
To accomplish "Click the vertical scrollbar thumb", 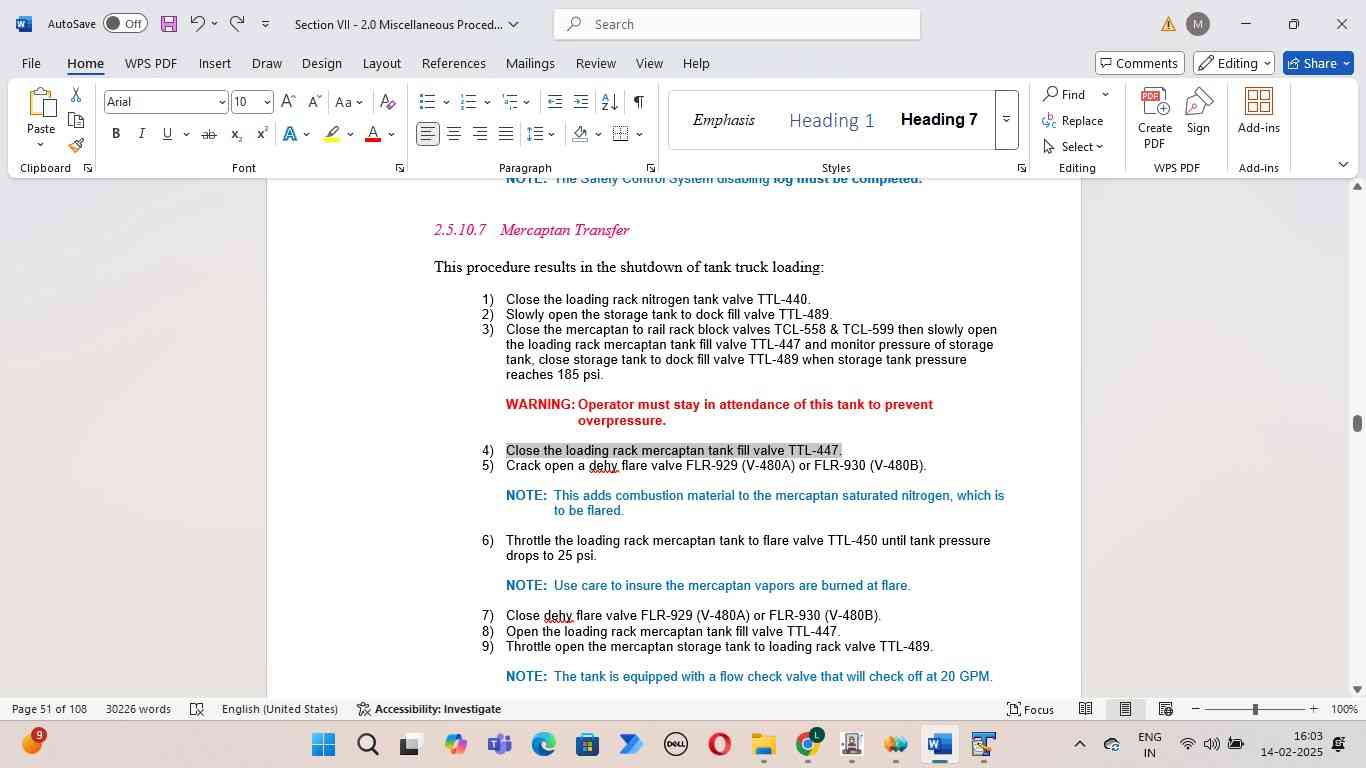I will tap(1357, 423).
